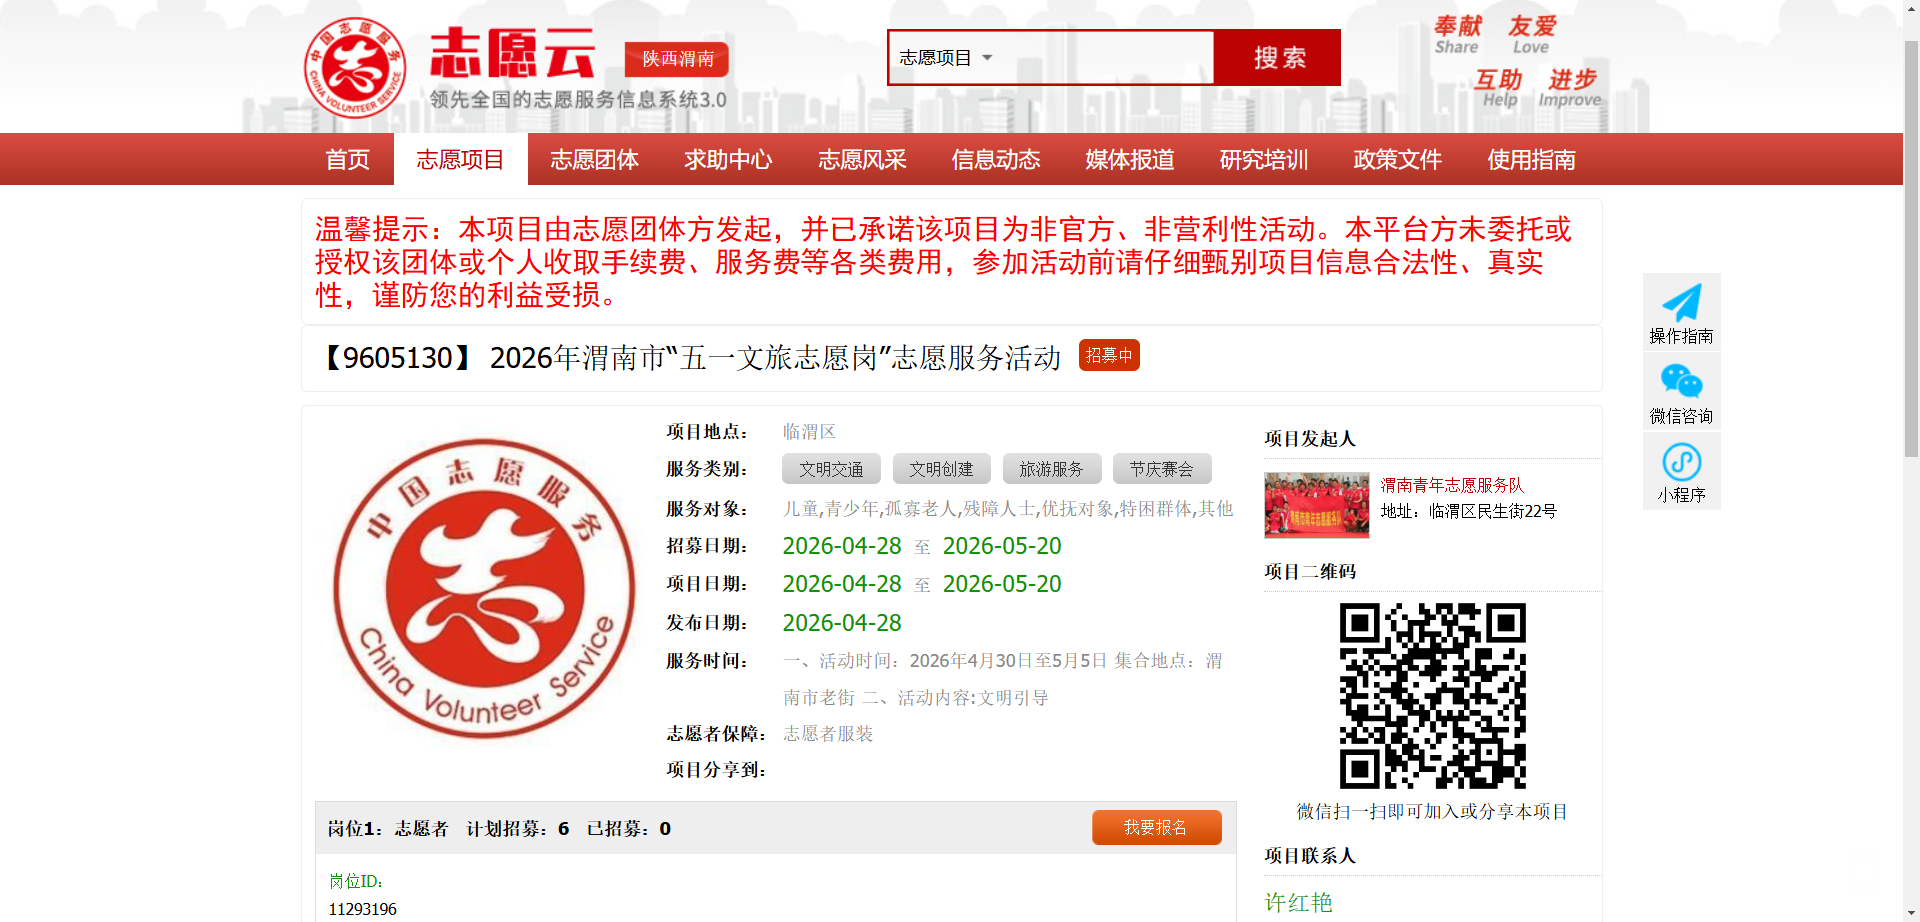Viewport: 1920px width, 922px height.
Task: Open the 媒体报道 navigation tab
Action: [1130, 159]
